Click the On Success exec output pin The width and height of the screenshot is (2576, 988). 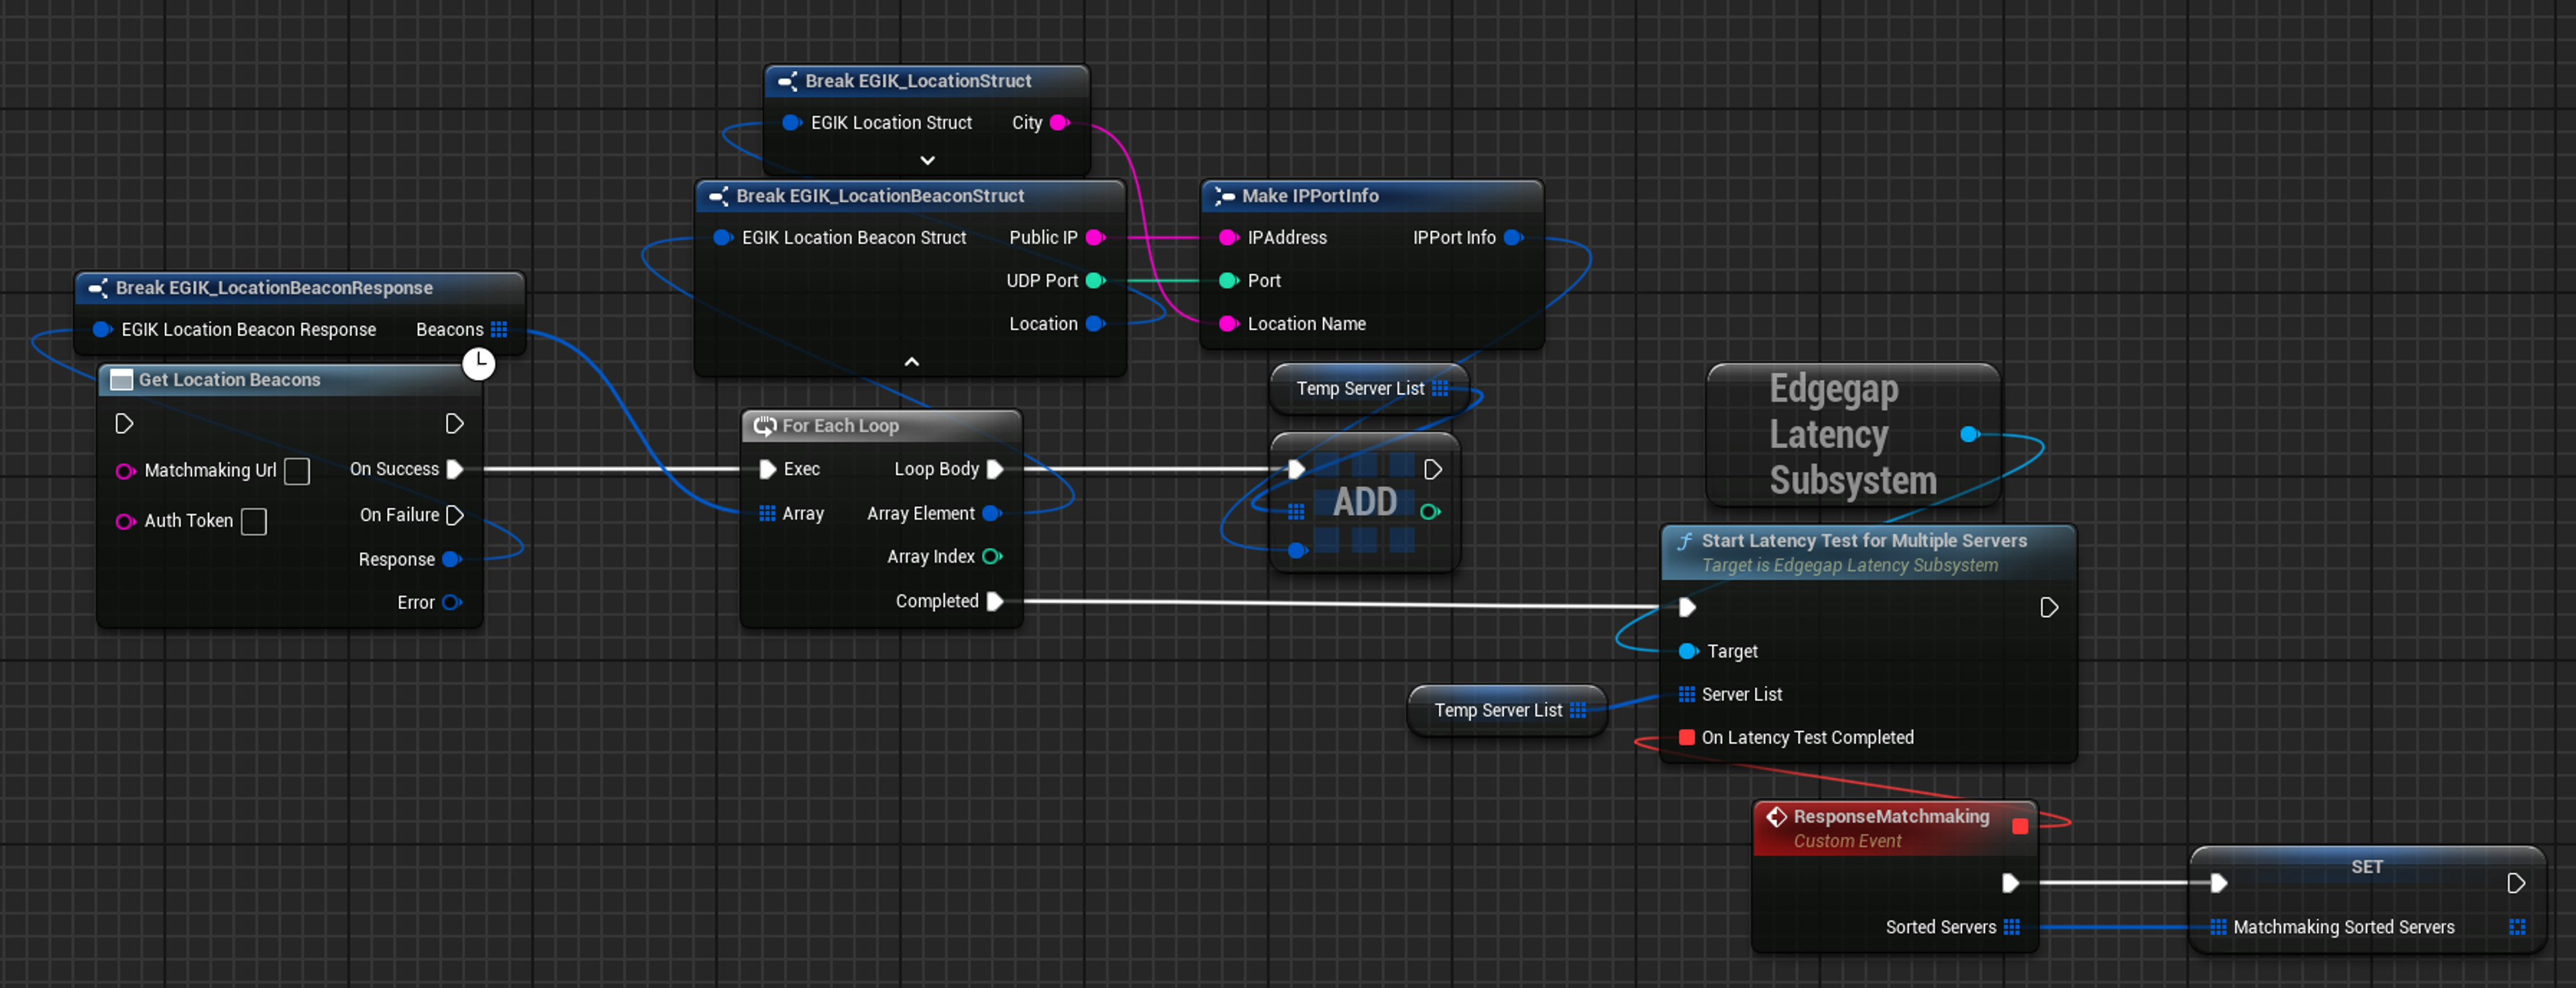pyautogui.click(x=454, y=469)
